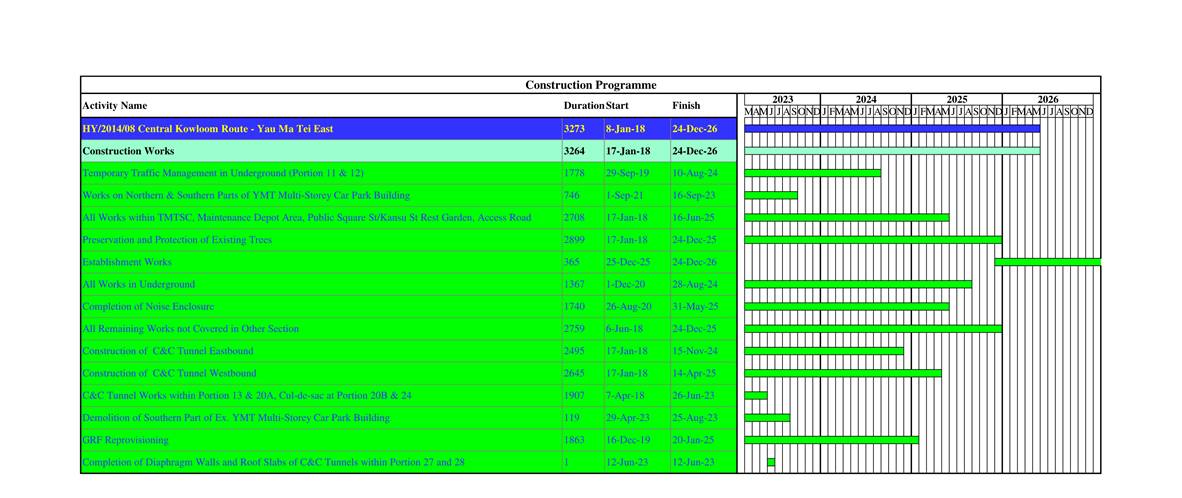This screenshot has width=1182, height=498.
Task: Click the 3273 duration cell
Action: point(574,129)
